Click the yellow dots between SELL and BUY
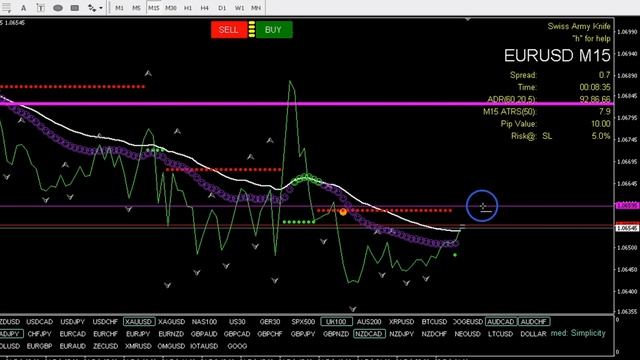This screenshot has width=640, height=360. (251, 29)
